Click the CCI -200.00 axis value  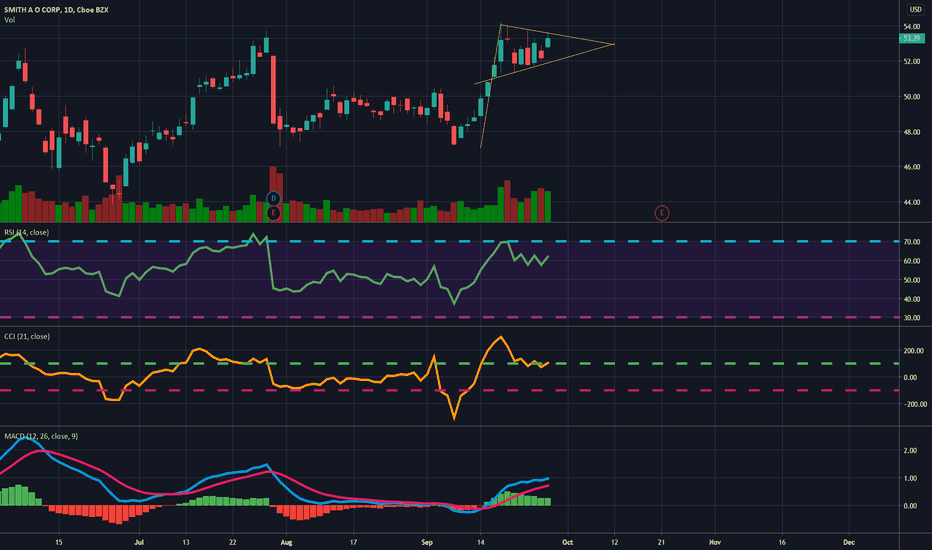914,404
